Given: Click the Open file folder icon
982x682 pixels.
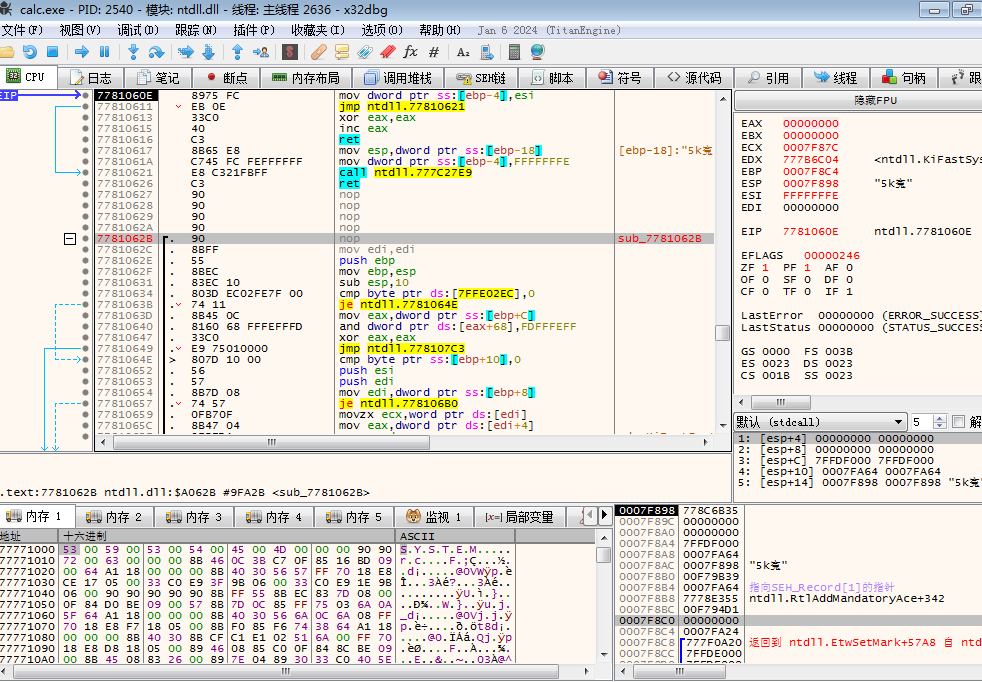Looking at the screenshot, I should point(8,52).
